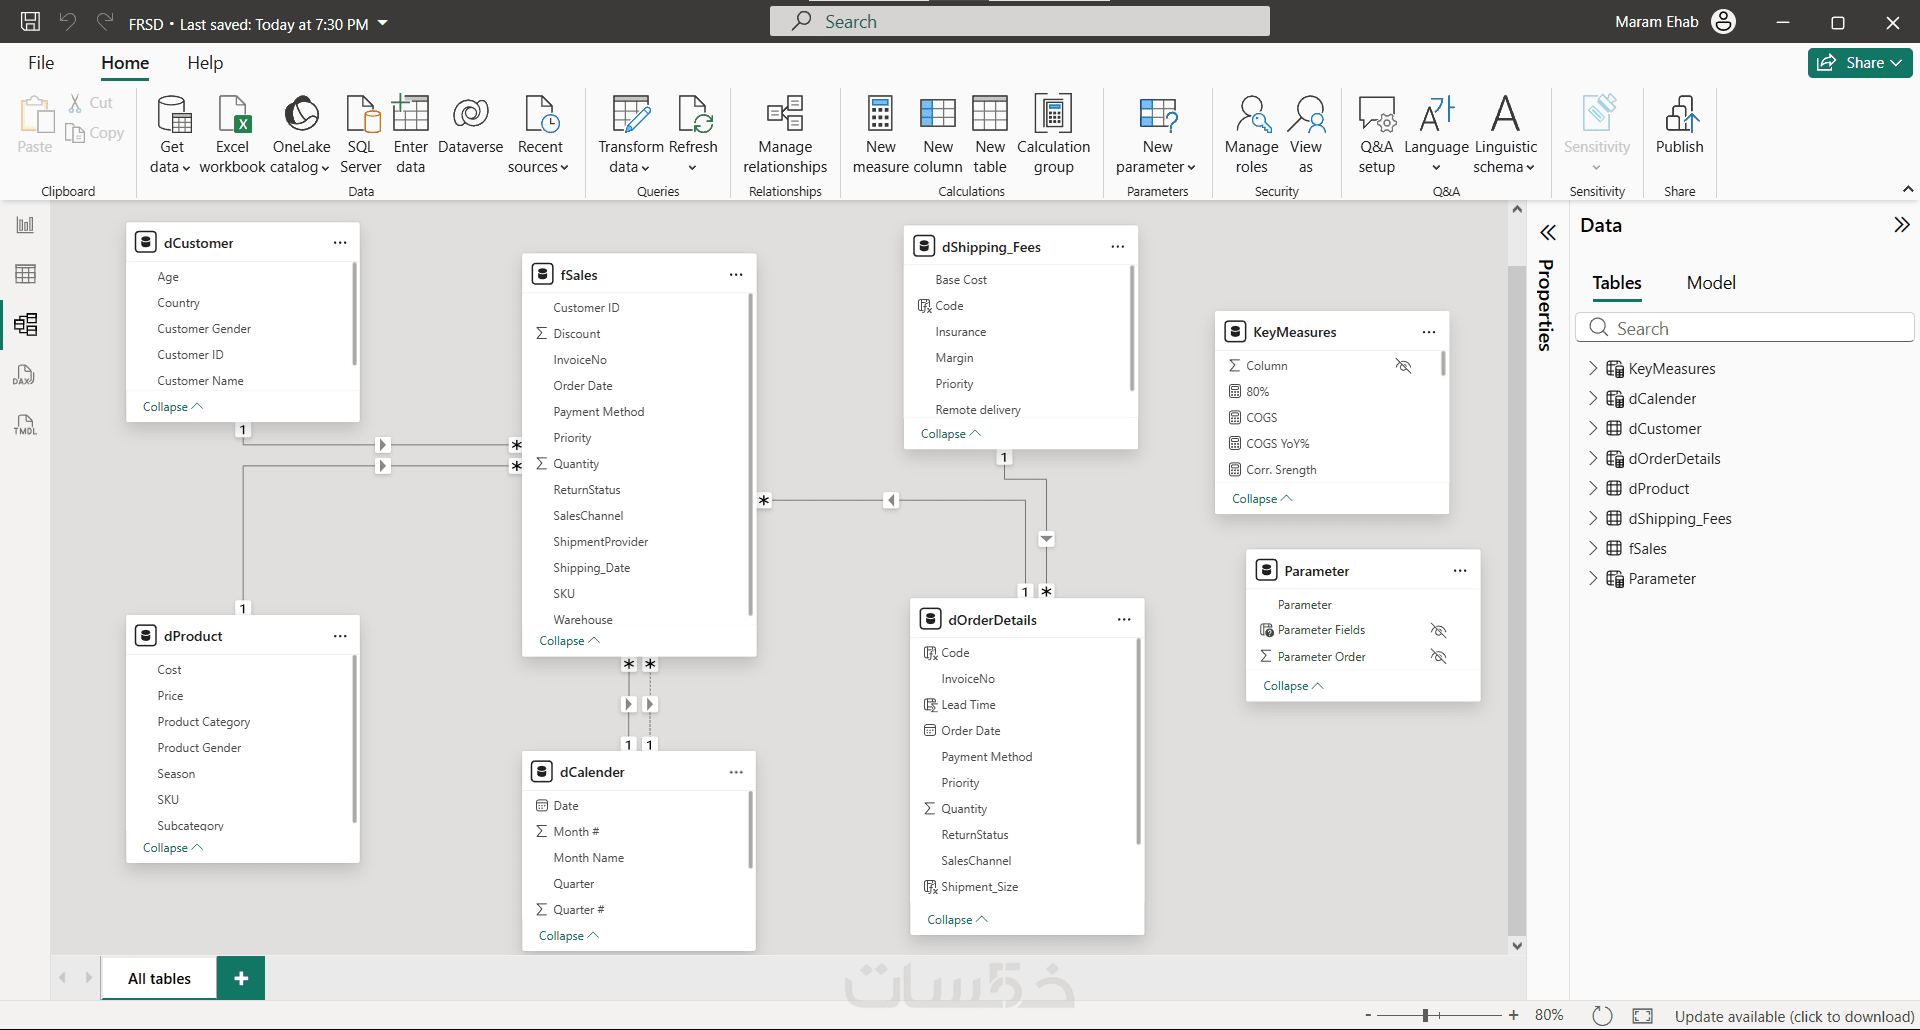The width and height of the screenshot is (1920, 1030).
Task: Click the zoom slider handle
Action: point(1425,1015)
